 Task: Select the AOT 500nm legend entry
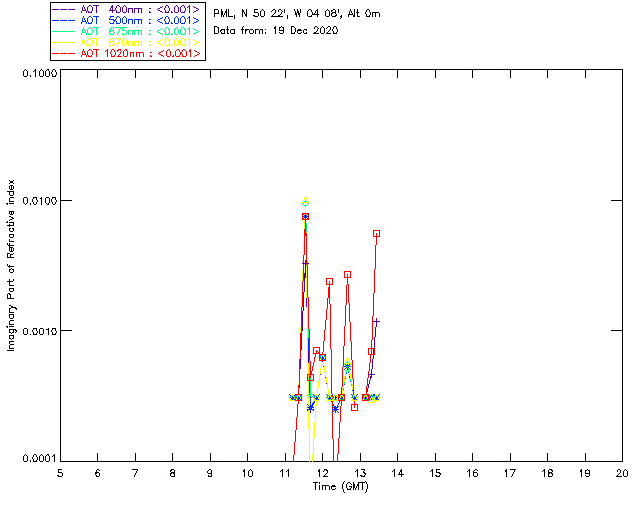(x=127, y=20)
